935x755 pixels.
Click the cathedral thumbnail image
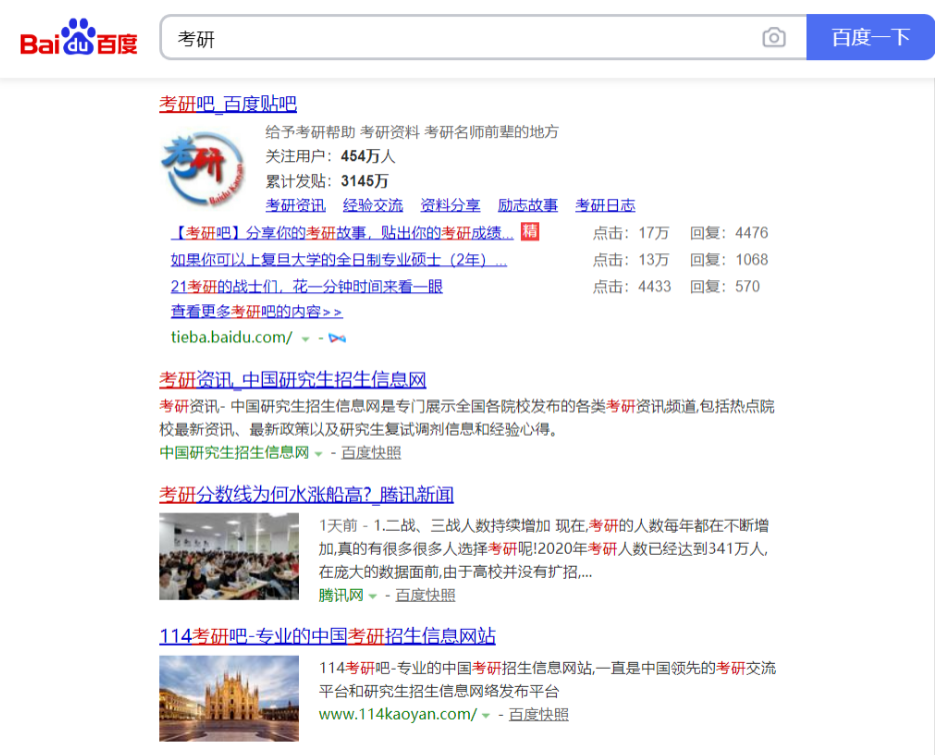tap(229, 698)
